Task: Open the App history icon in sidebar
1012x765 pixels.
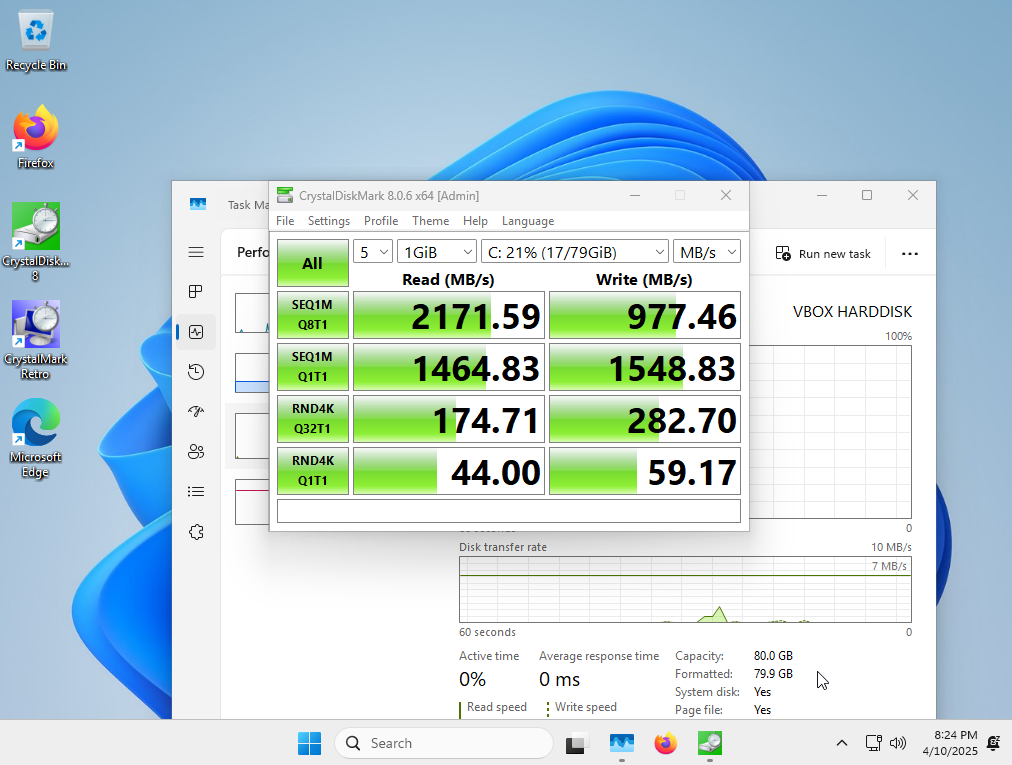Action: [196, 372]
